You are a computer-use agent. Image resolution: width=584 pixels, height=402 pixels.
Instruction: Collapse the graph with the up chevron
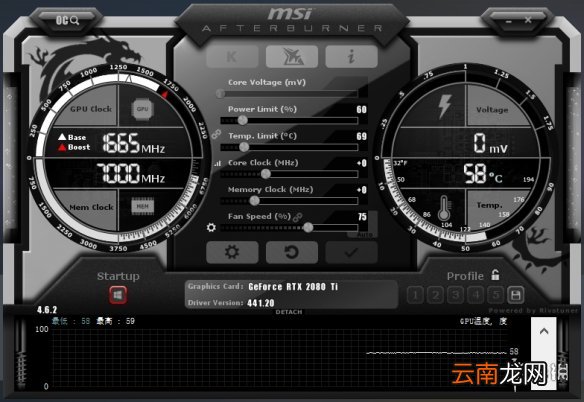point(544,331)
